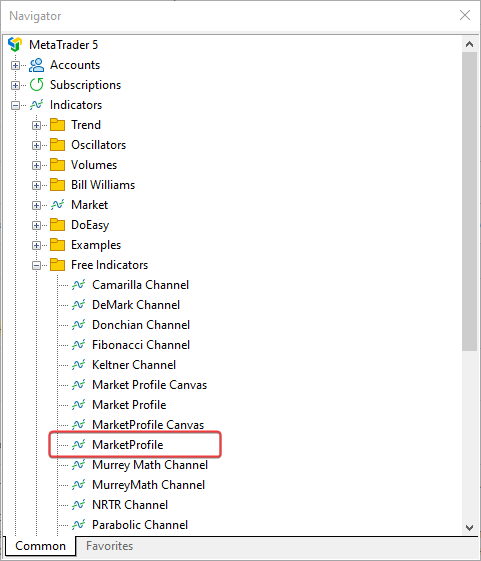Select the Market indicator icon
Image resolution: width=481 pixels, height=561 pixels.
coord(57,205)
